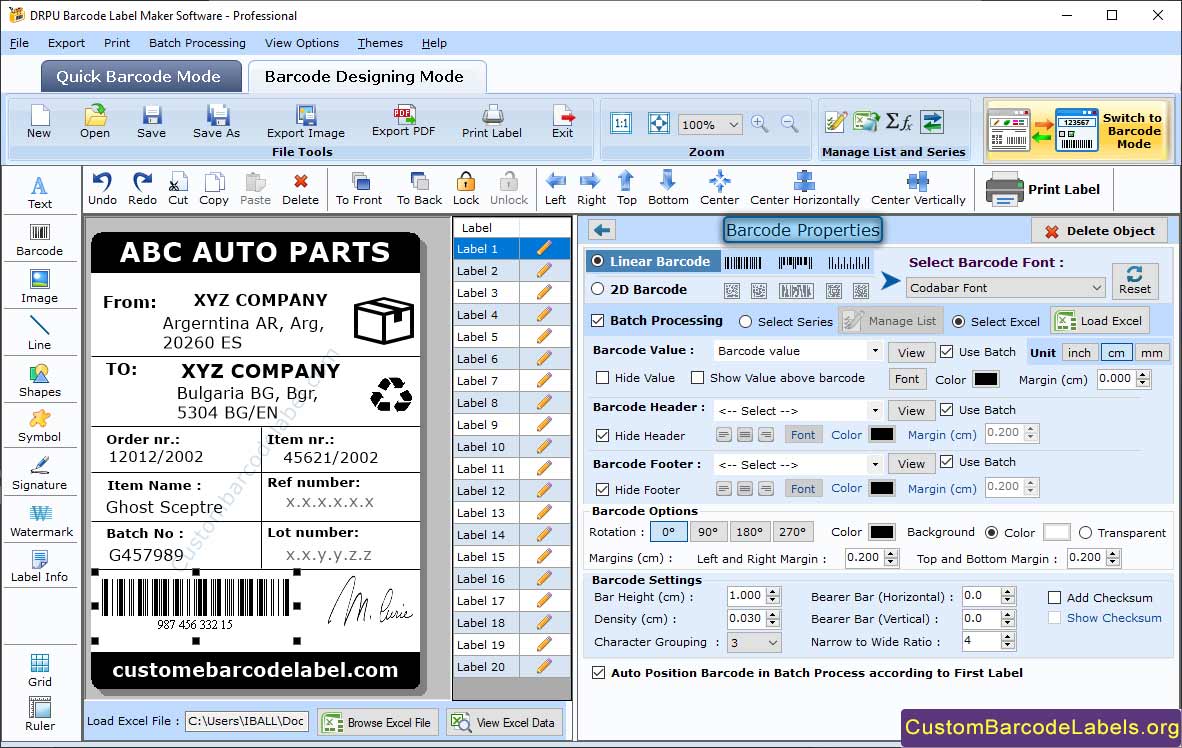The height and width of the screenshot is (748, 1182).
Task: Toggle Auto Position Barcode in Batch Process
Action: 599,673
